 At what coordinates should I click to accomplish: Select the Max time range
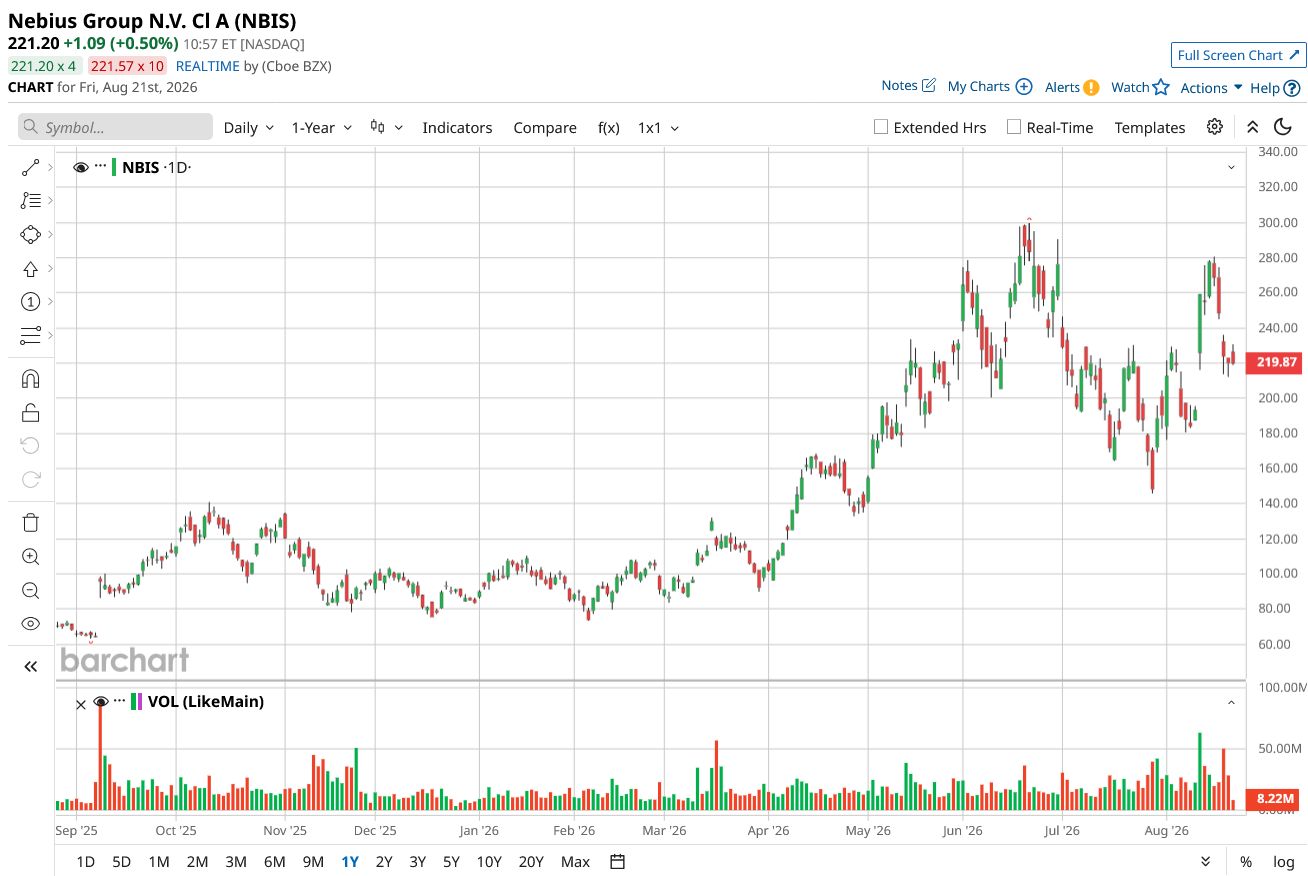[x=575, y=862]
